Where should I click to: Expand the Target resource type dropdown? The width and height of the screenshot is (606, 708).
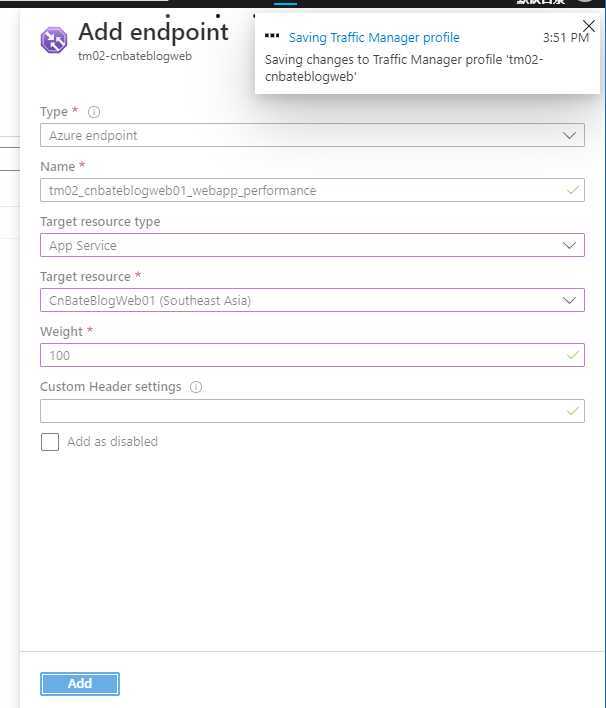coord(312,245)
